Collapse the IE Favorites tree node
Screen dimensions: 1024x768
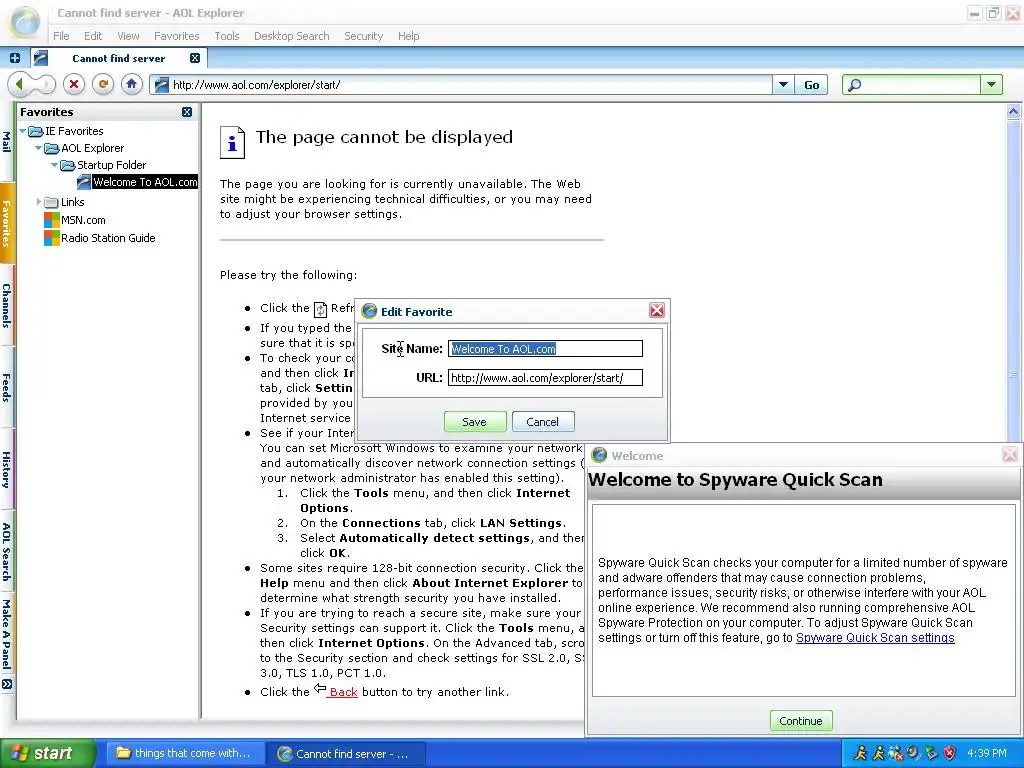click(x=23, y=131)
